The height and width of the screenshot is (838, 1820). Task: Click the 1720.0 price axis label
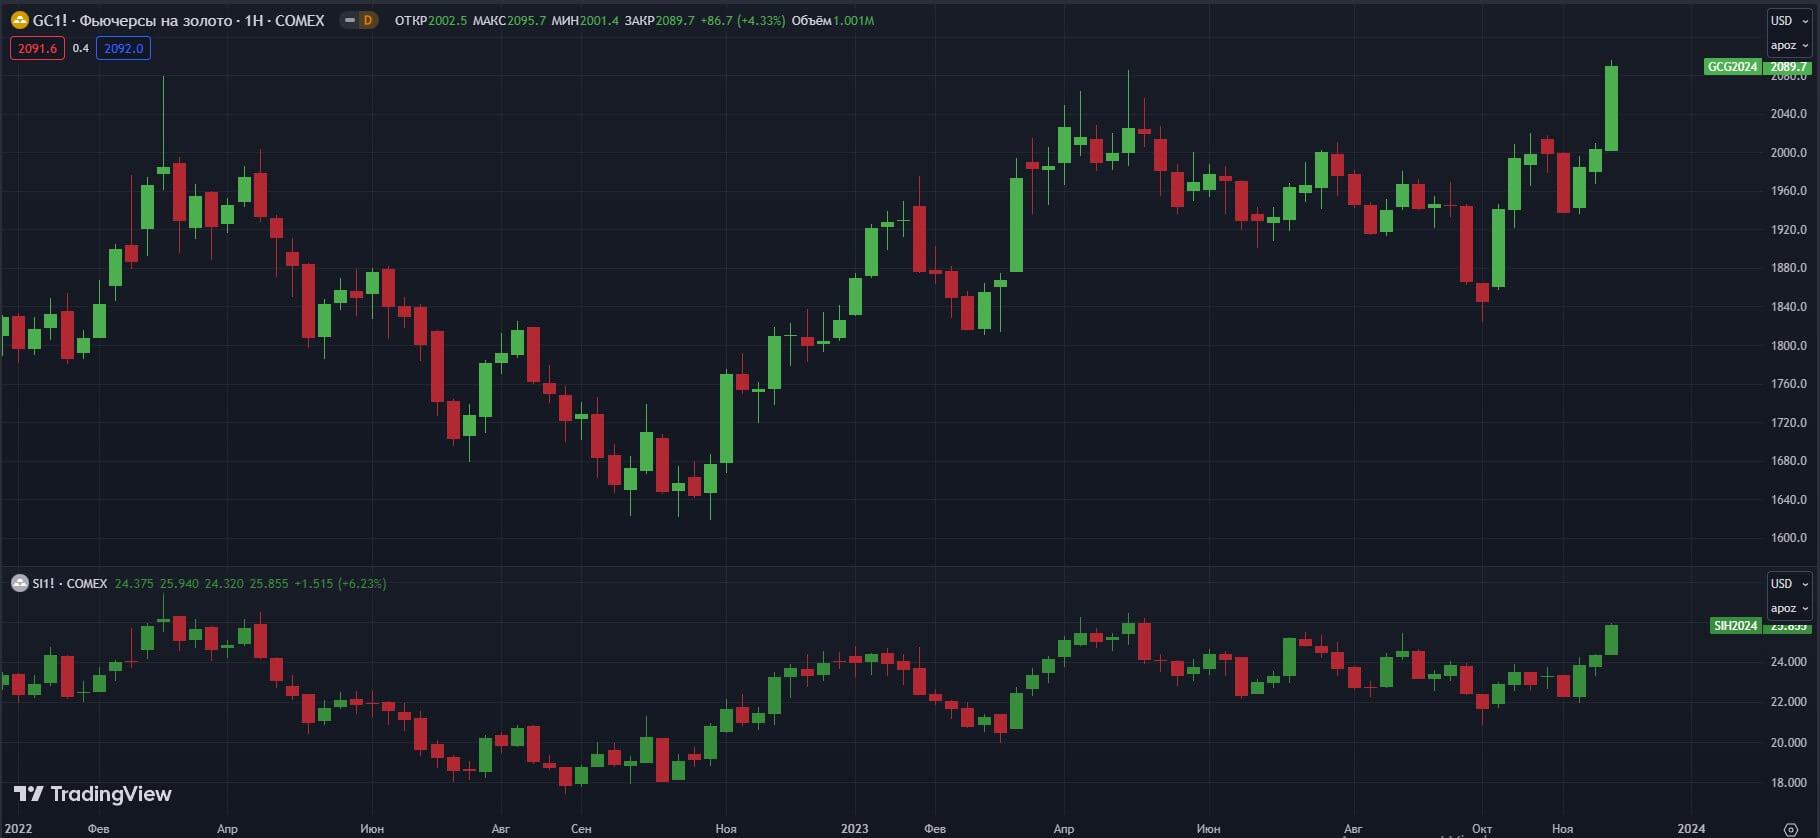pyautogui.click(x=1789, y=423)
